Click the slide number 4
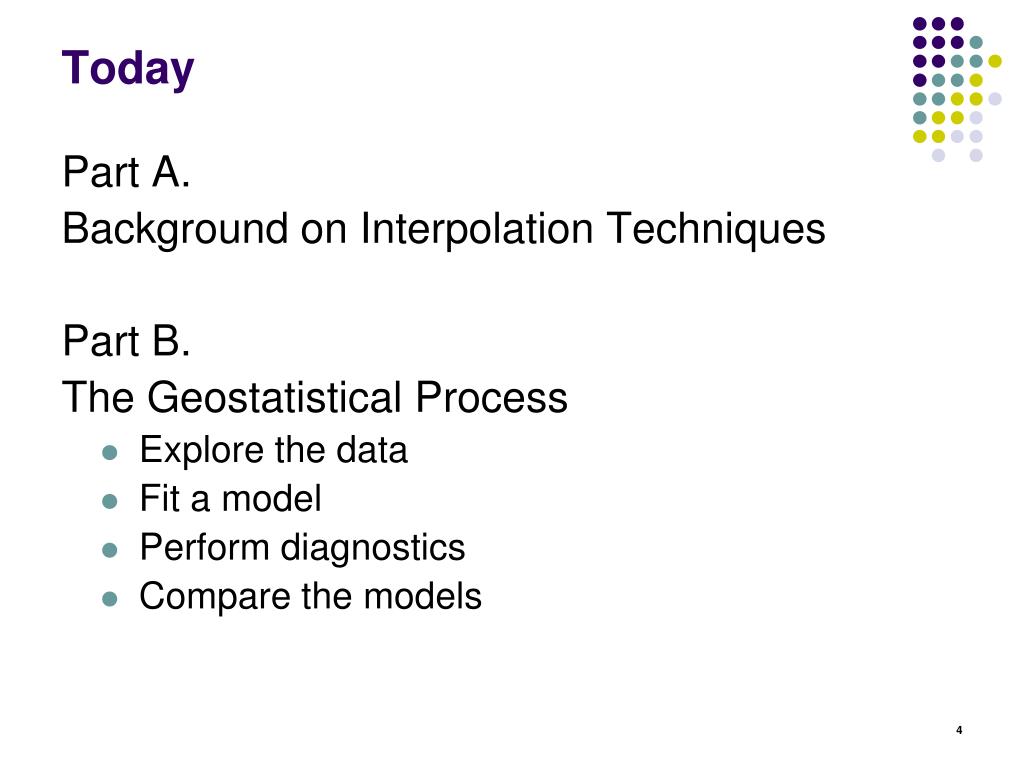 tap(959, 730)
